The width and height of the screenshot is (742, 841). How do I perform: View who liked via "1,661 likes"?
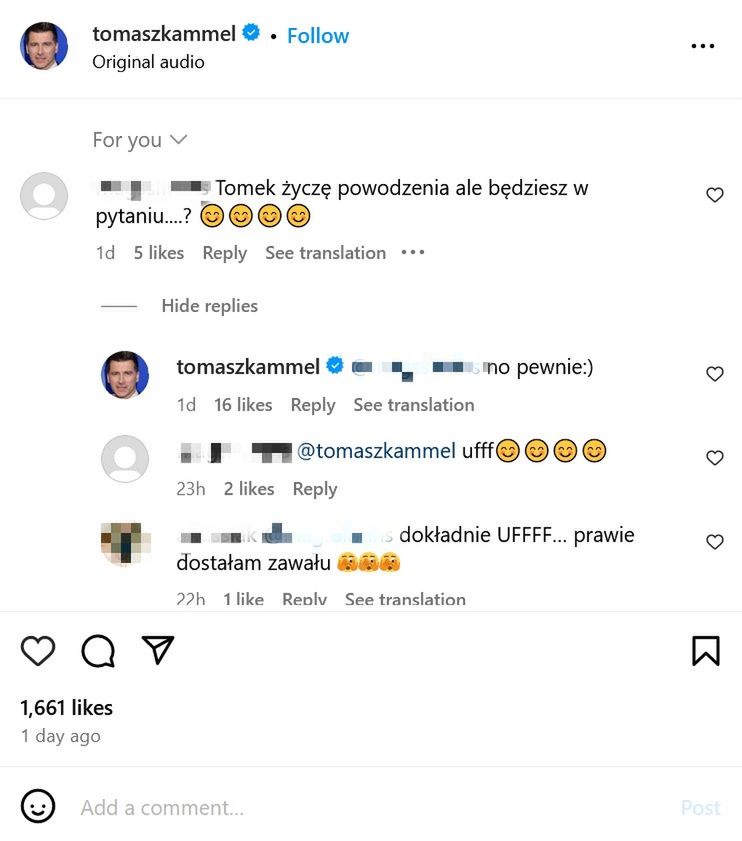pyautogui.click(x=66, y=708)
